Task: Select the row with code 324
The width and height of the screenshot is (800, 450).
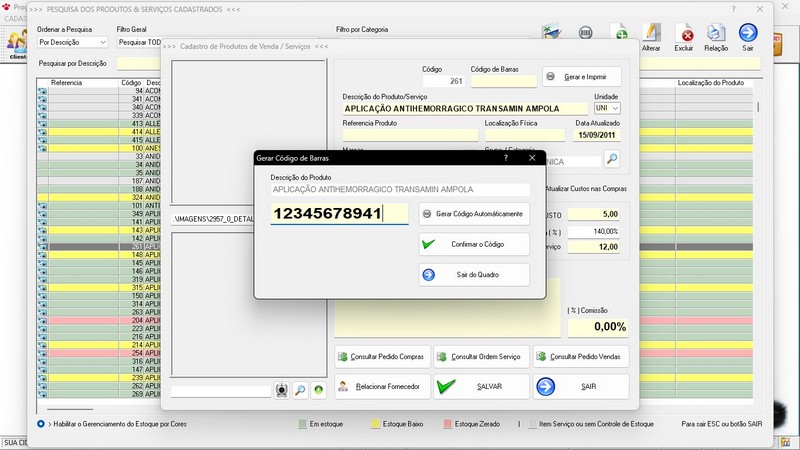Action: click(99, 197)
